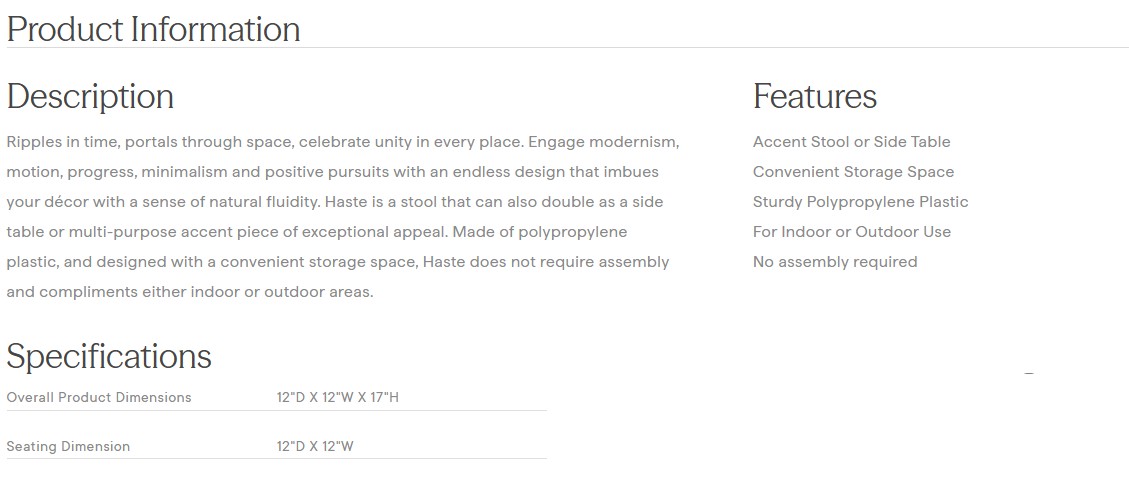Image resolution: width=1129 pixels, height=490 pixels.
Task: Click the 'For Indoor or Outdoor Use' feature
Action: pyautogui.click(x=851, y=232)
